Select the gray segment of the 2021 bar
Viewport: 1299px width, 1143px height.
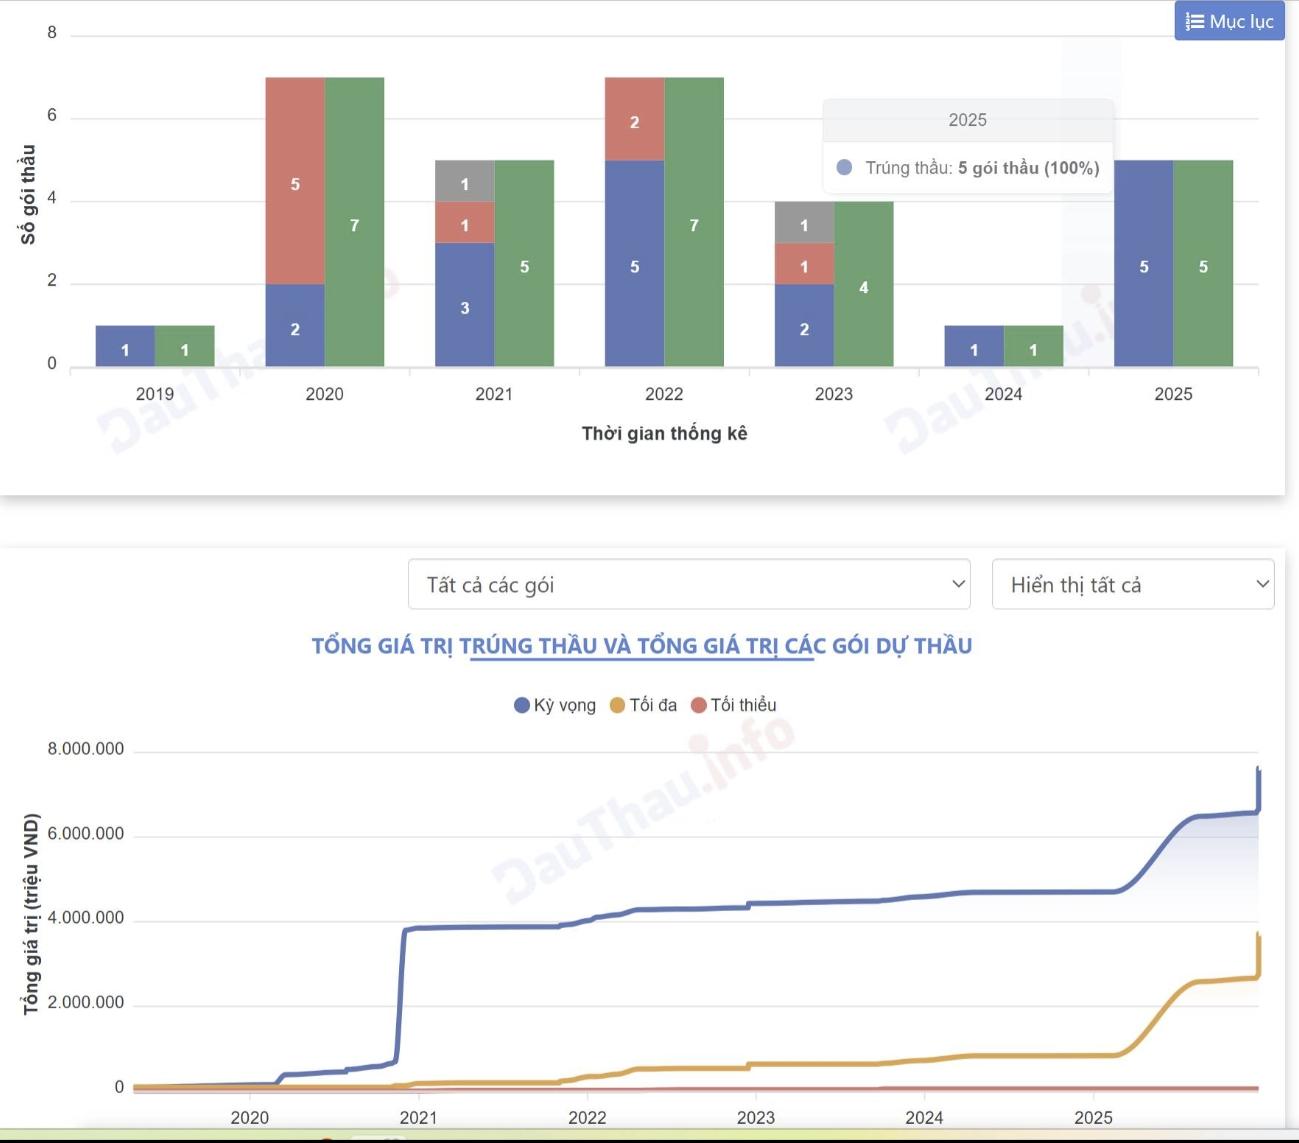[x=464, y=181]
